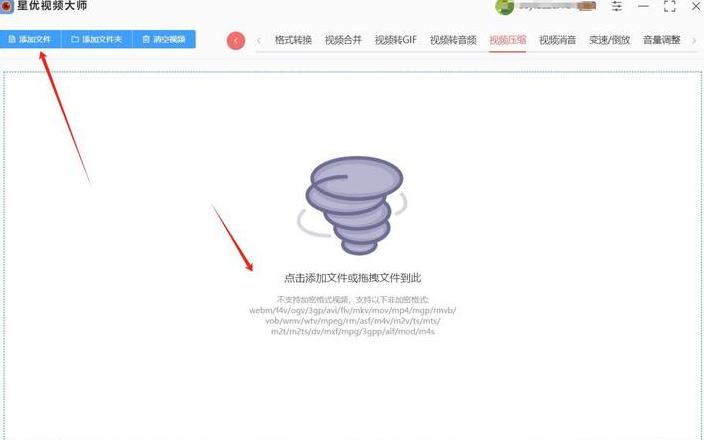Minimize the window
The width and height of the screenshot is (704, 440).
click(x=643, y=6)
